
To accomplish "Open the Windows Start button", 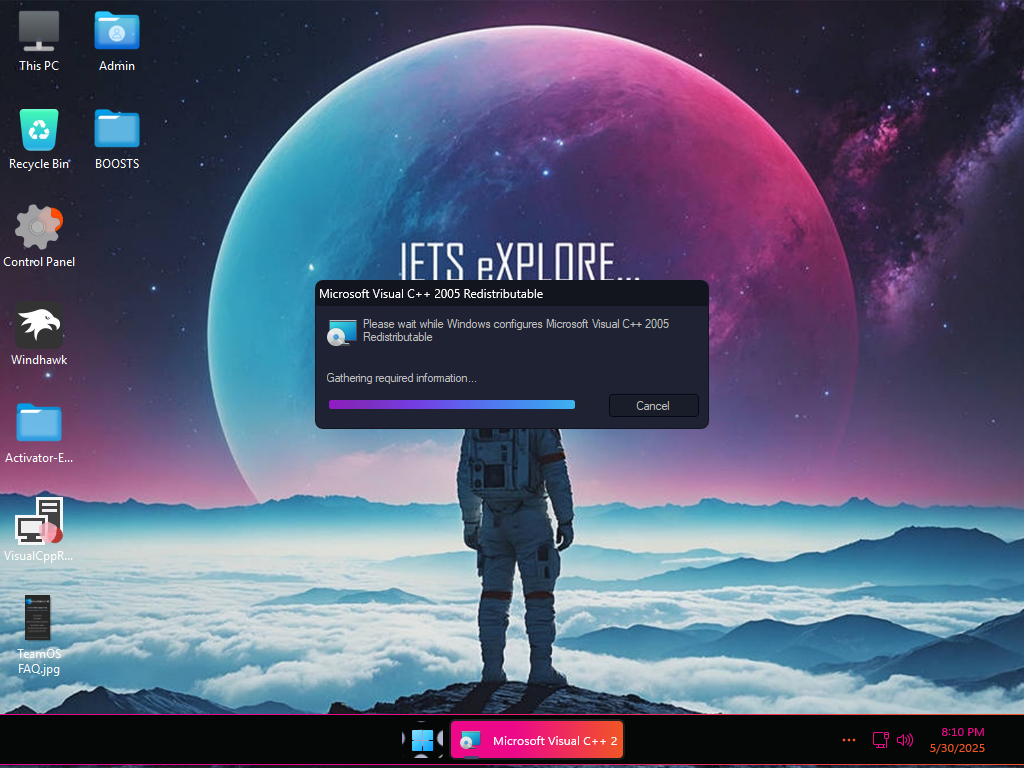I will pyautogui.click(x=423, y=741).
